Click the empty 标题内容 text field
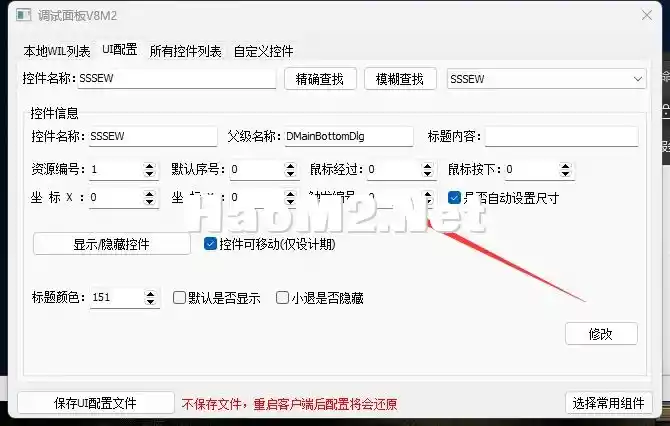Screen dimensions: 670x426 [x=561, y=136]
